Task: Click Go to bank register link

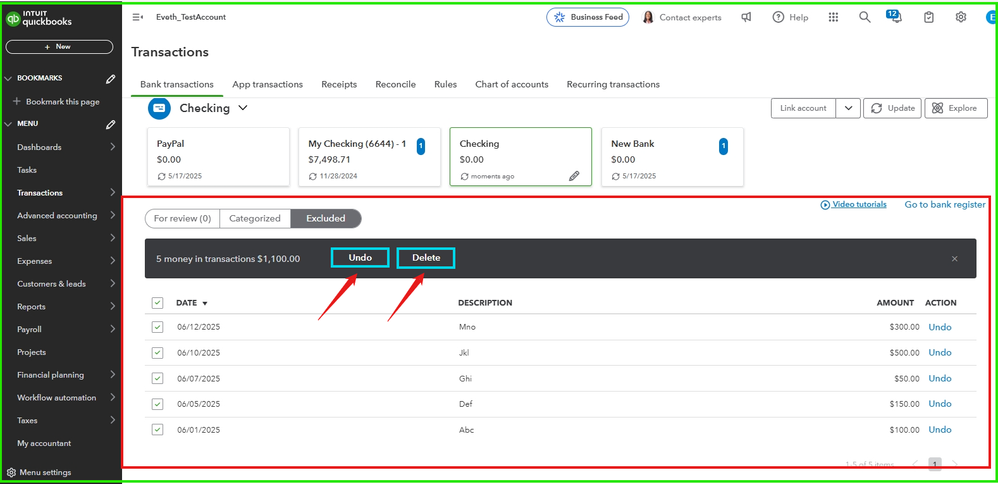Action: click(x=945, y=204)
